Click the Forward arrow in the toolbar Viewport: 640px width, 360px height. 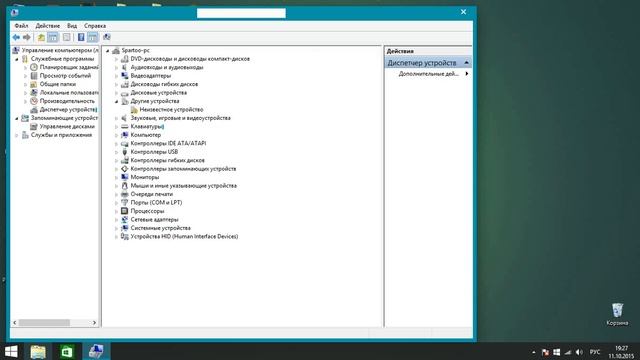tap(27, 38)
